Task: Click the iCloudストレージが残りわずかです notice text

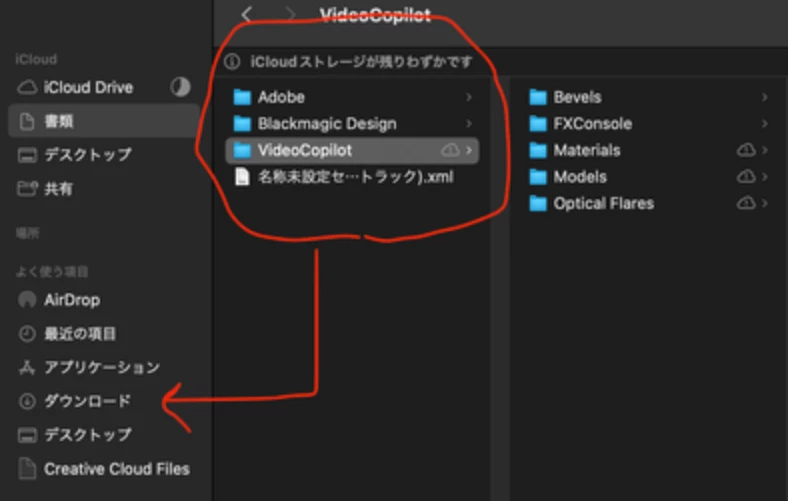Action: tap(361, 62)
